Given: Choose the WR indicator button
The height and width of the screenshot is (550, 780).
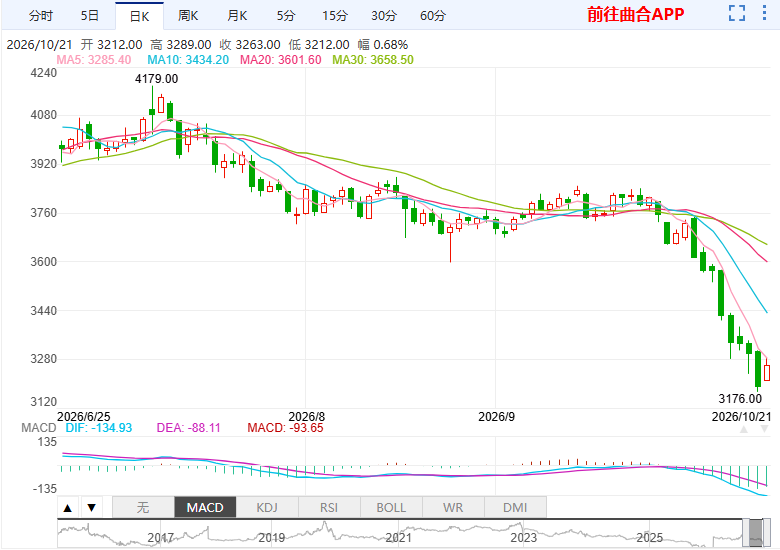Looking at the screenshot, I should pyautogui.click(x=453, y=508).
